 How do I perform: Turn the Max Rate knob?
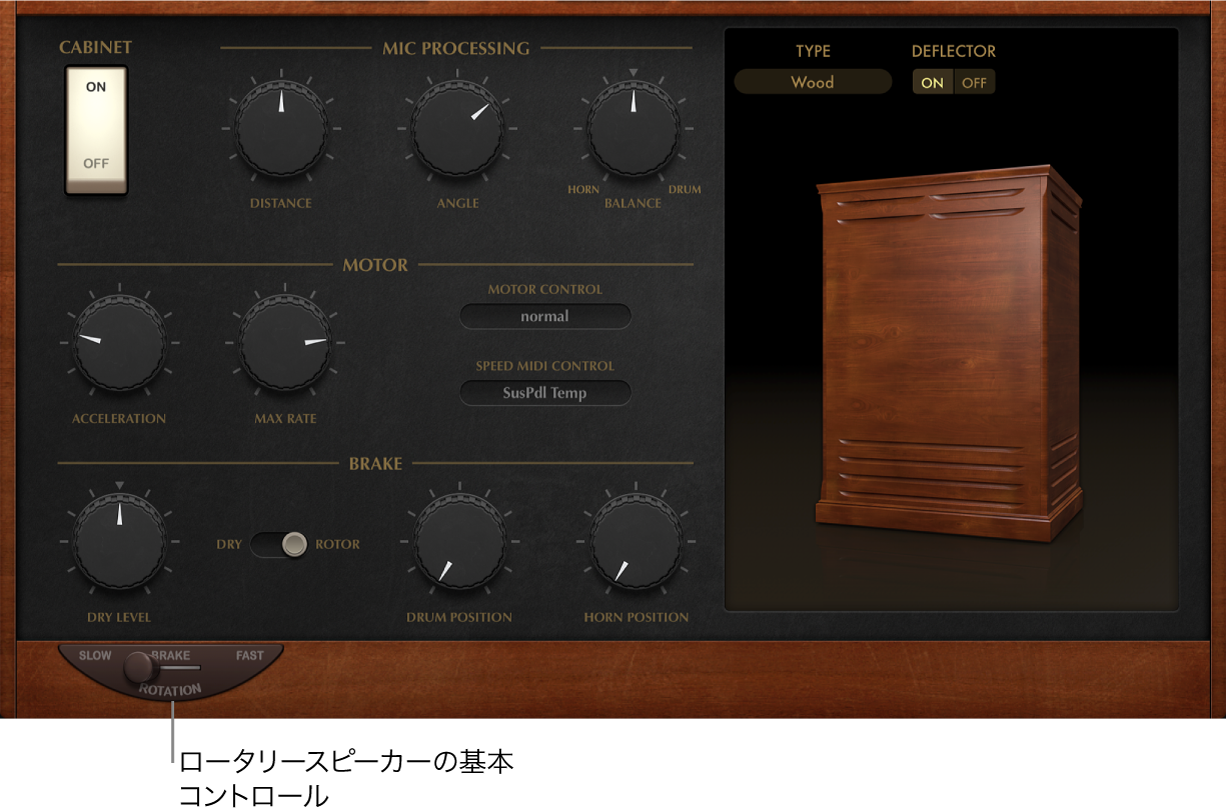(287, 343)
